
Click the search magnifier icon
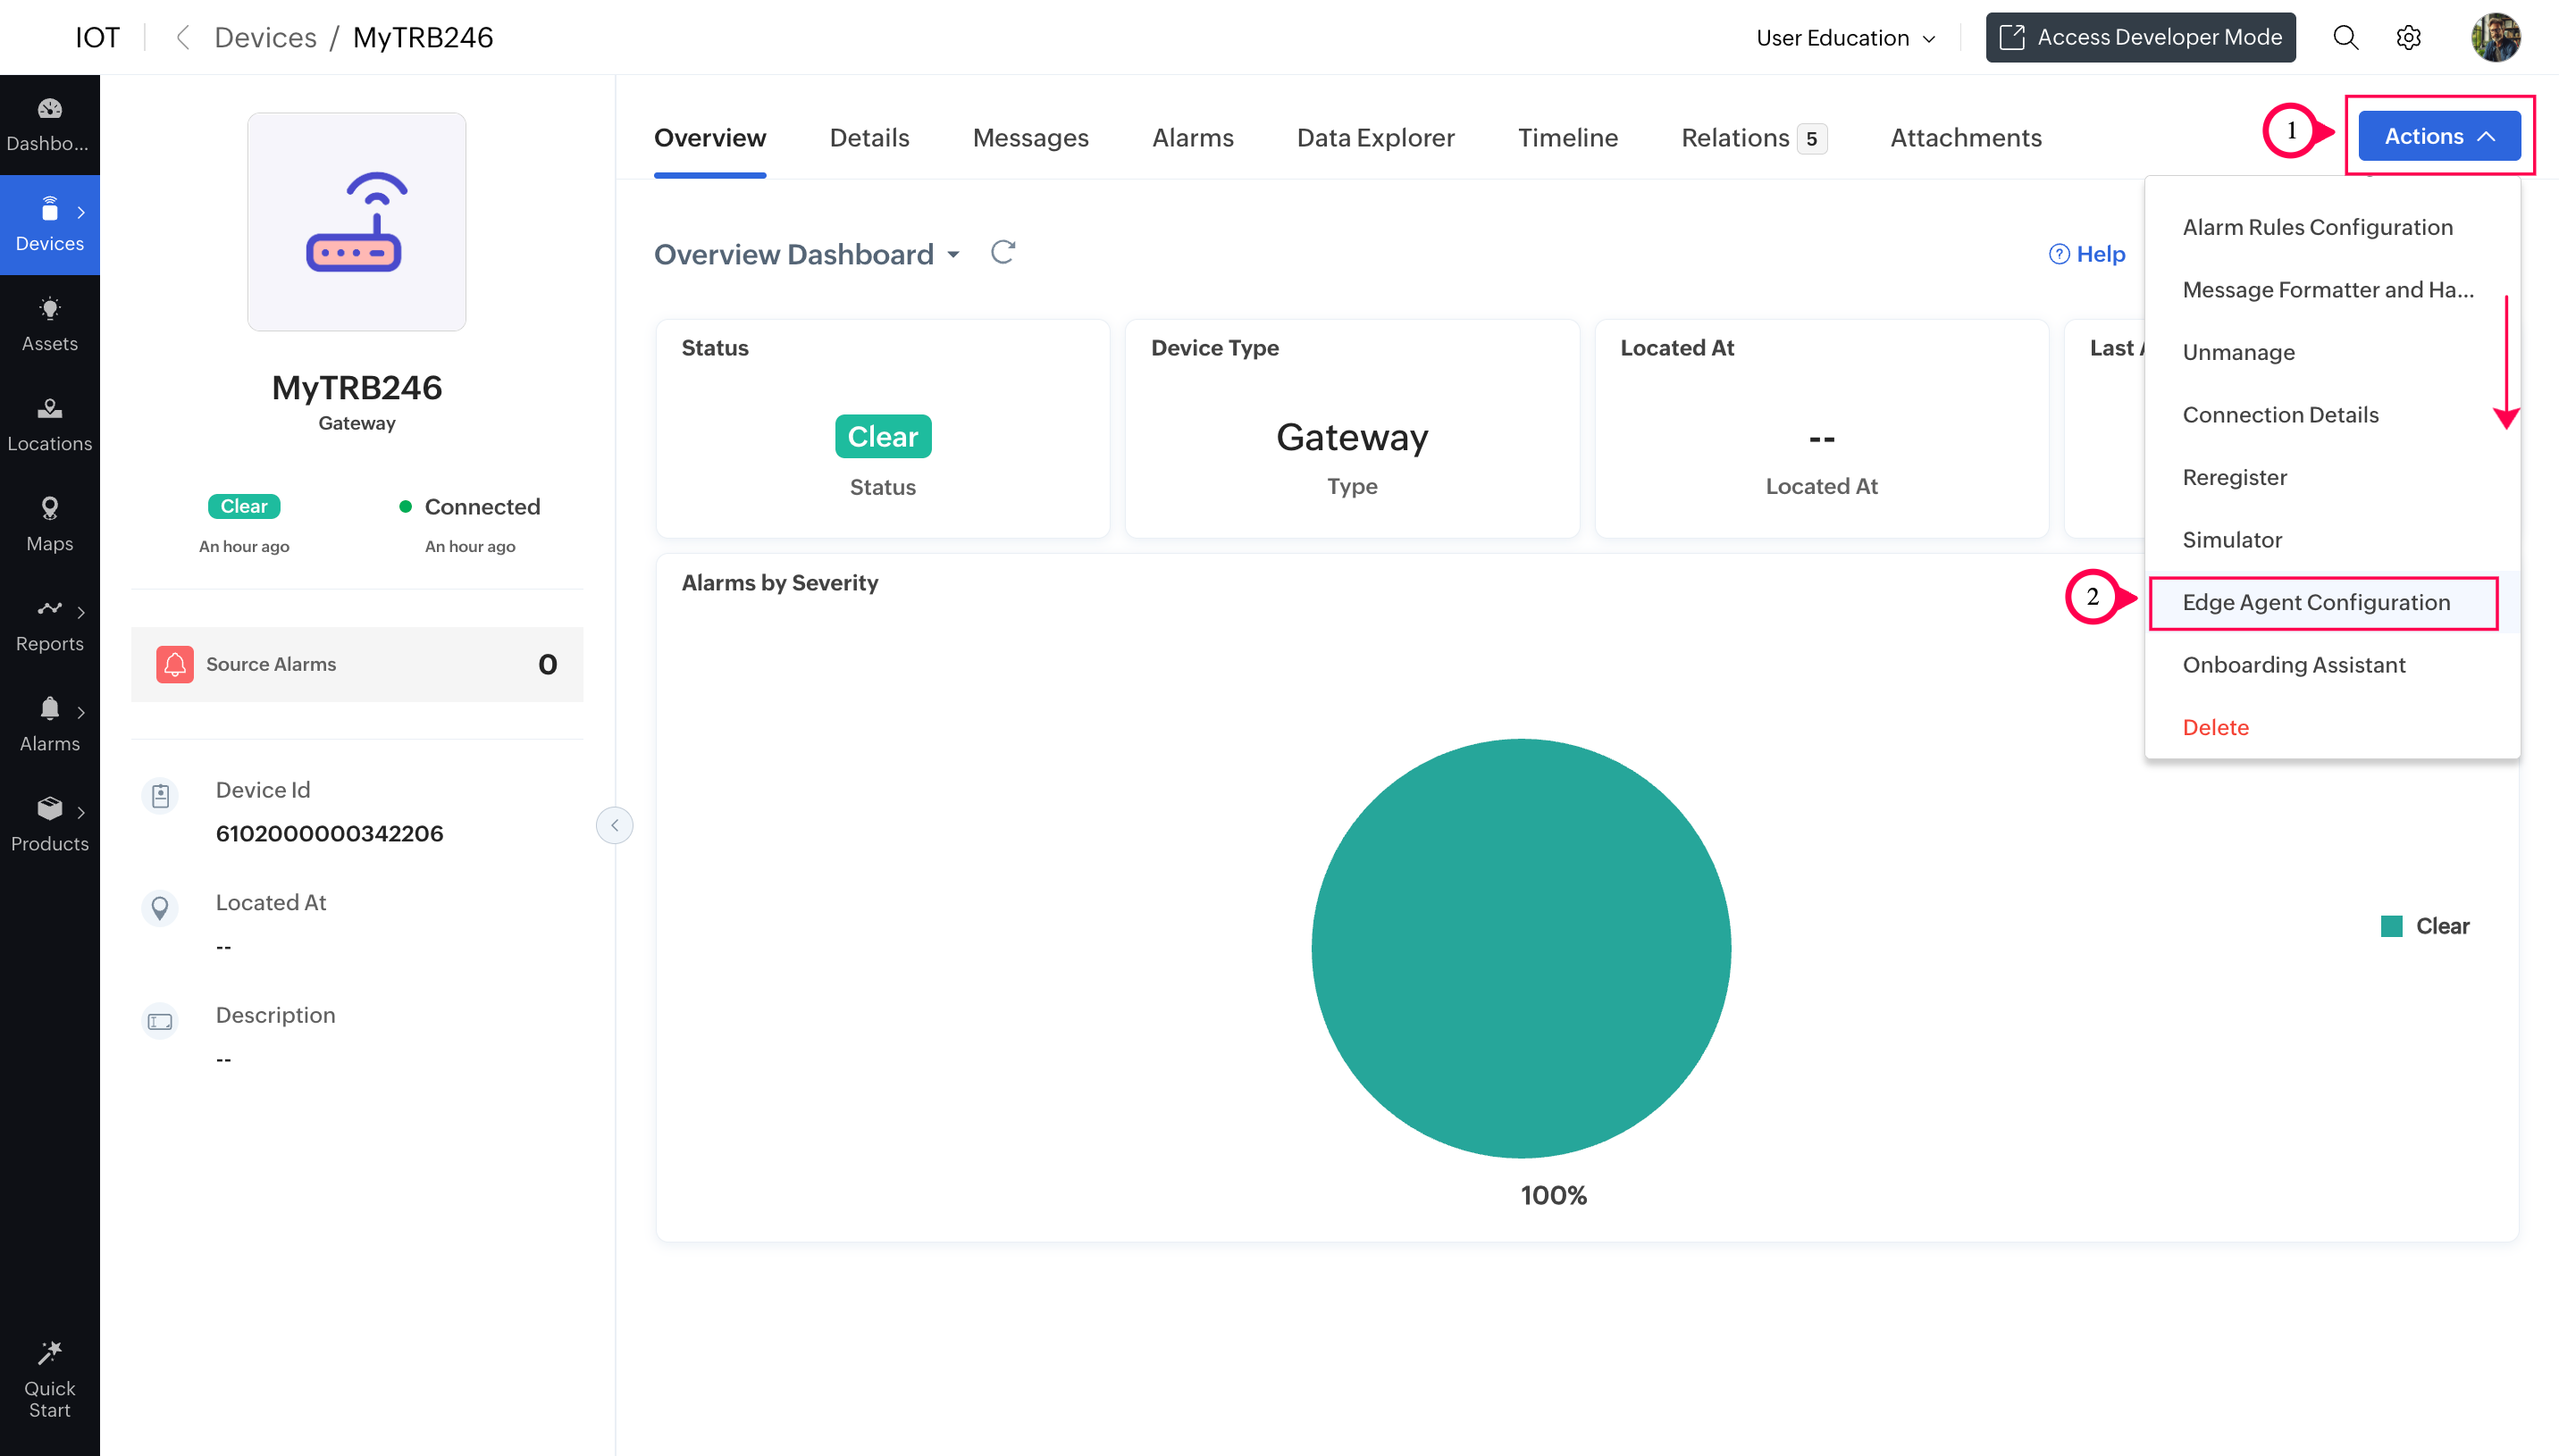(2345, 38)
